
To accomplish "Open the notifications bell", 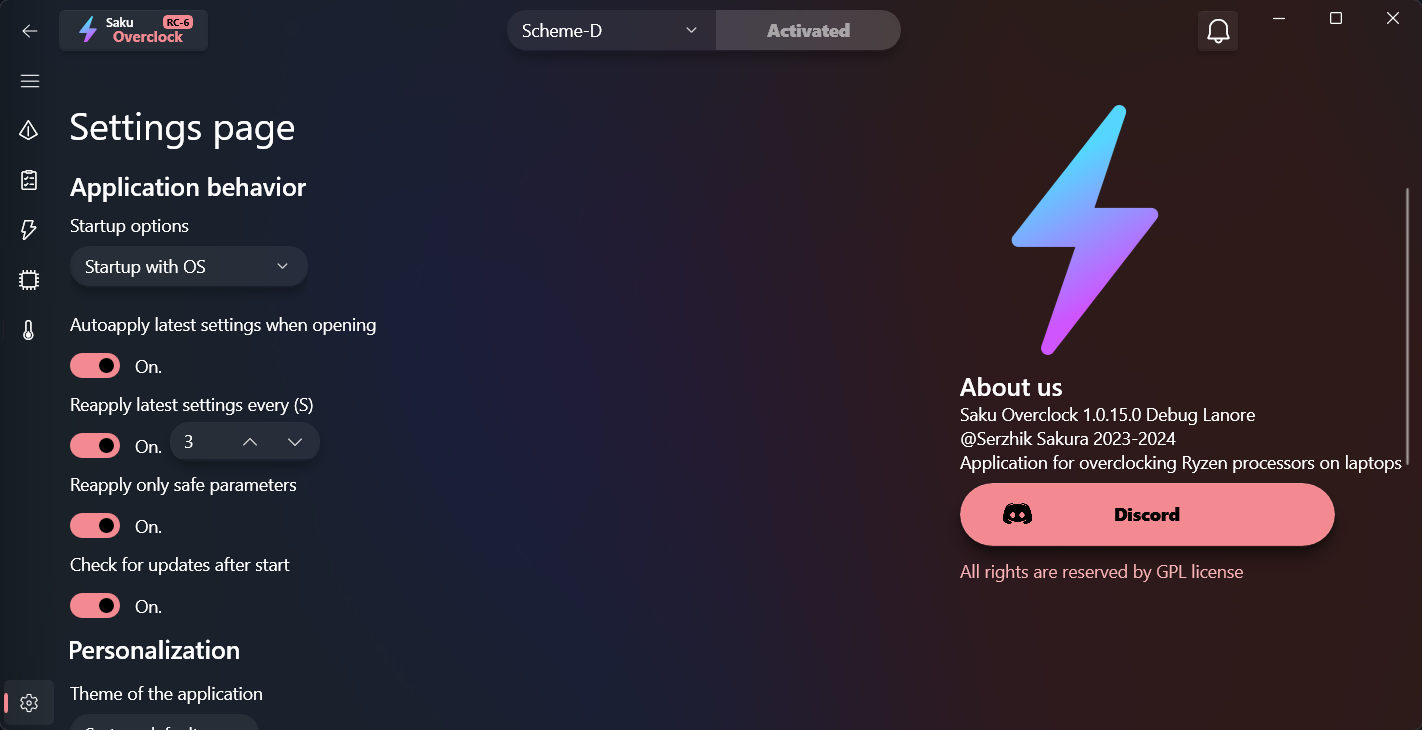I will tap(1218, 31).
